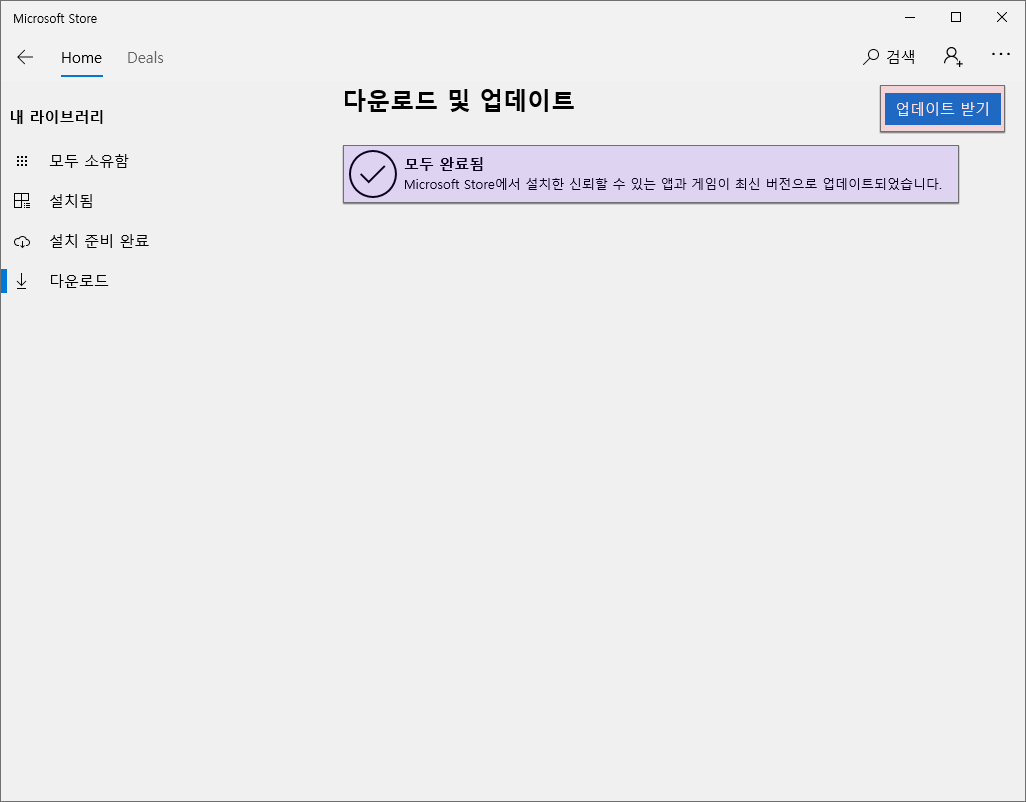Click the 다운로드 arrow icon in sidebar
The width and height of the screenshot is (1026, 802).
[x=22, y=281]
